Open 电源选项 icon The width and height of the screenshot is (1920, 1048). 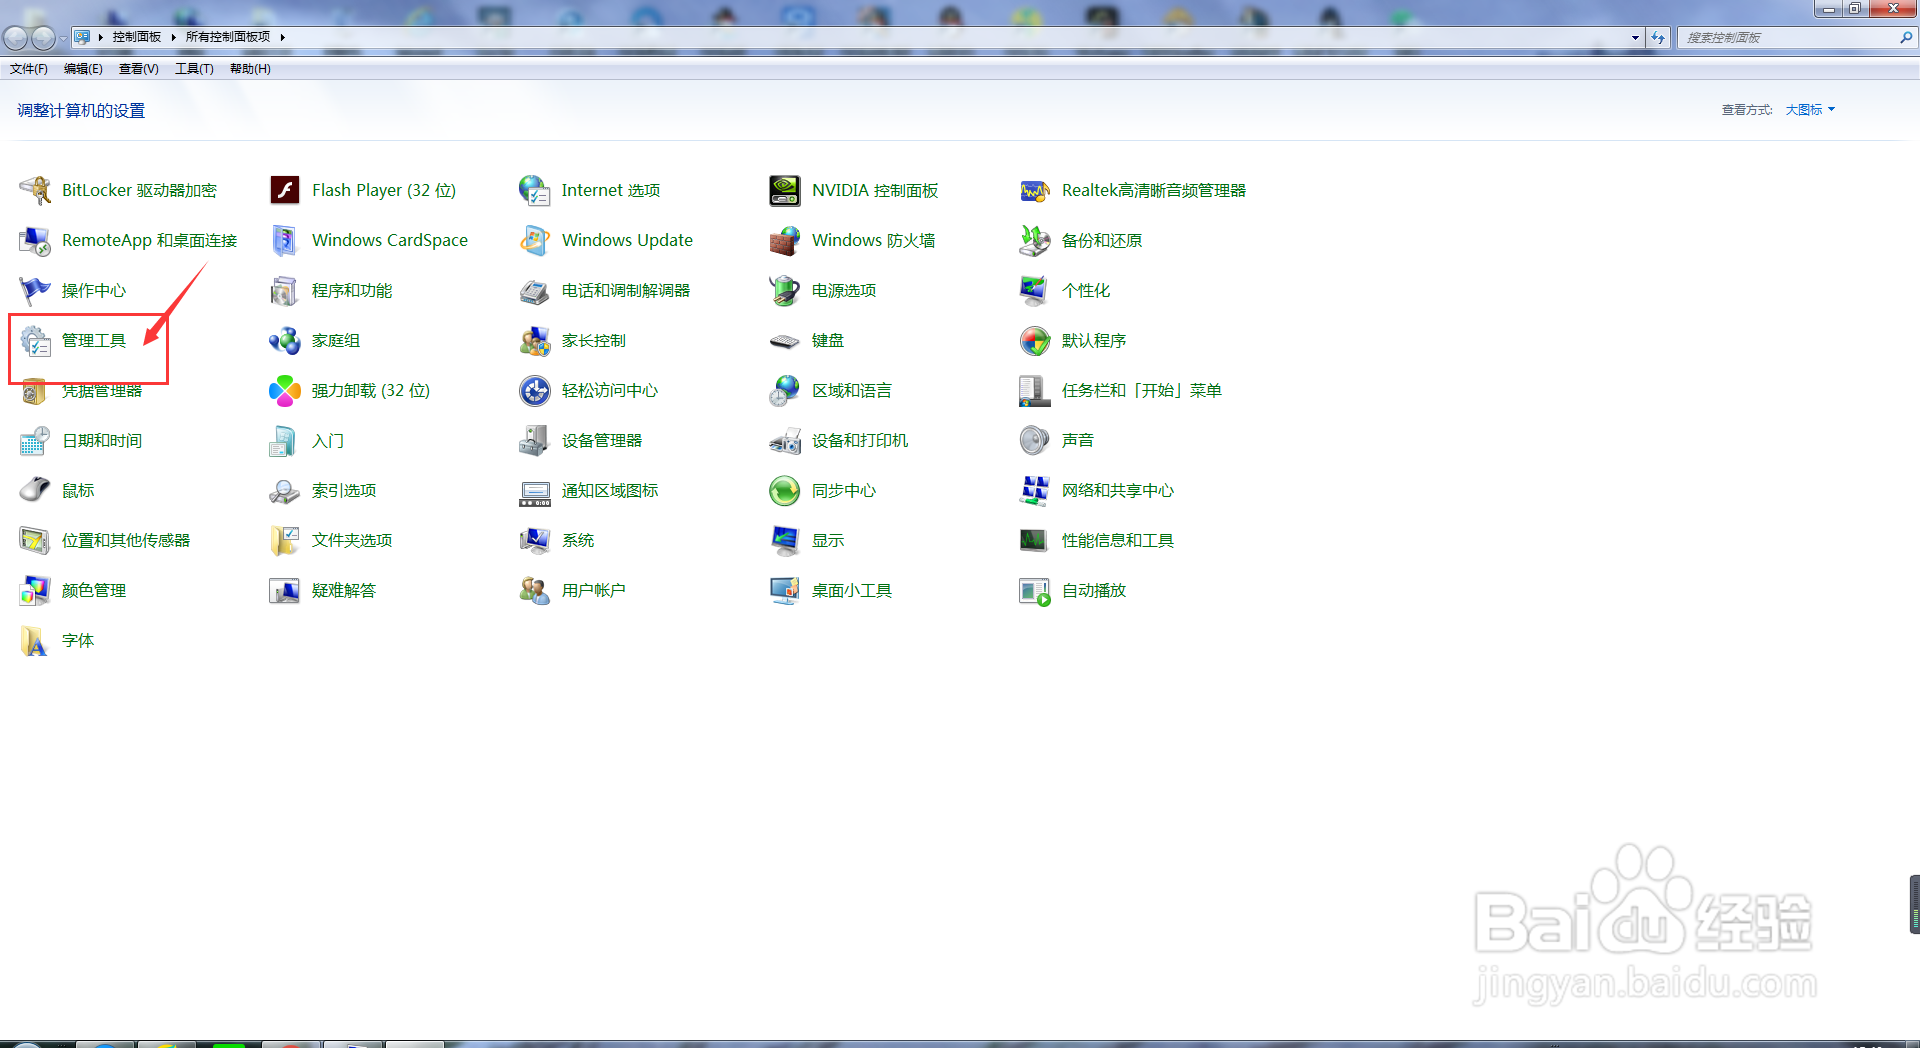pos(785,290)
